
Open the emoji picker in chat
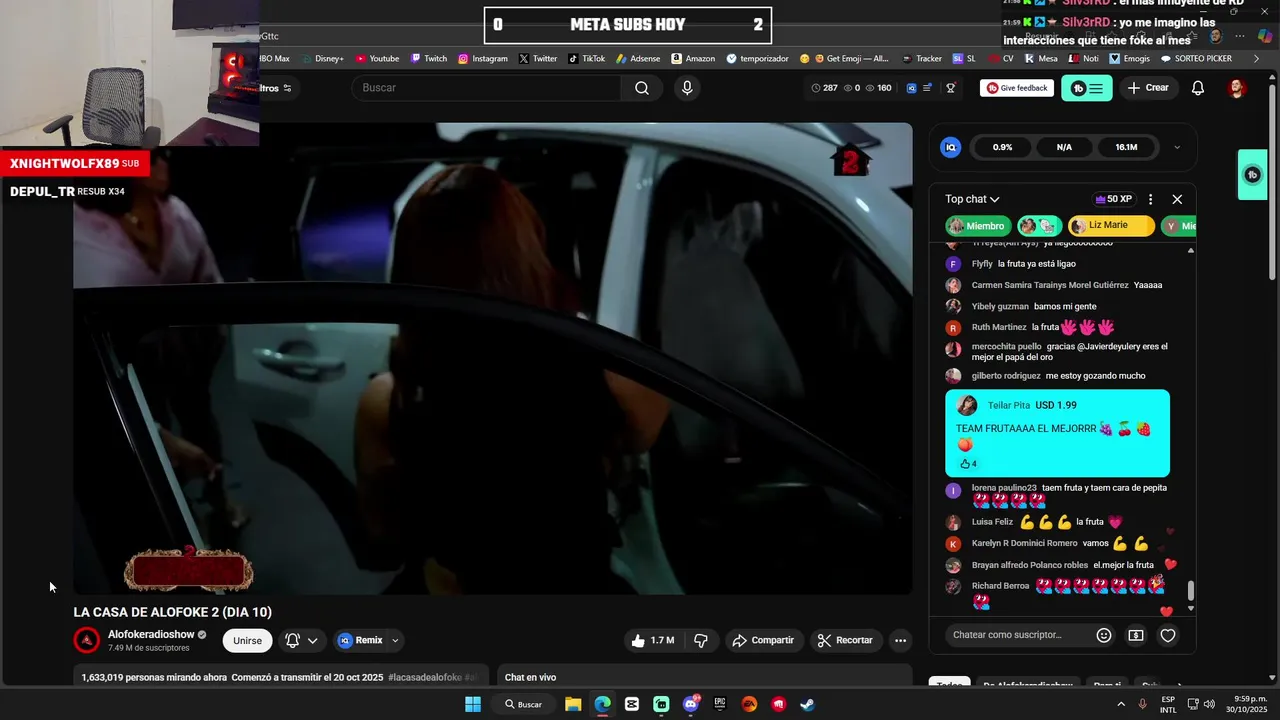tap(1104, 635)
